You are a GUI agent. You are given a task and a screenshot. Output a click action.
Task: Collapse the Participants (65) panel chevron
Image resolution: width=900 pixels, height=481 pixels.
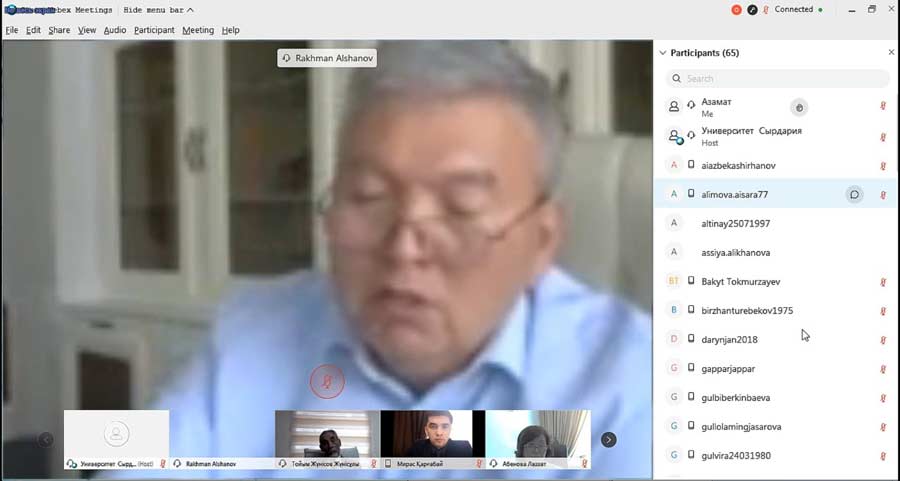pyautogui.click(x=662, y=52)
